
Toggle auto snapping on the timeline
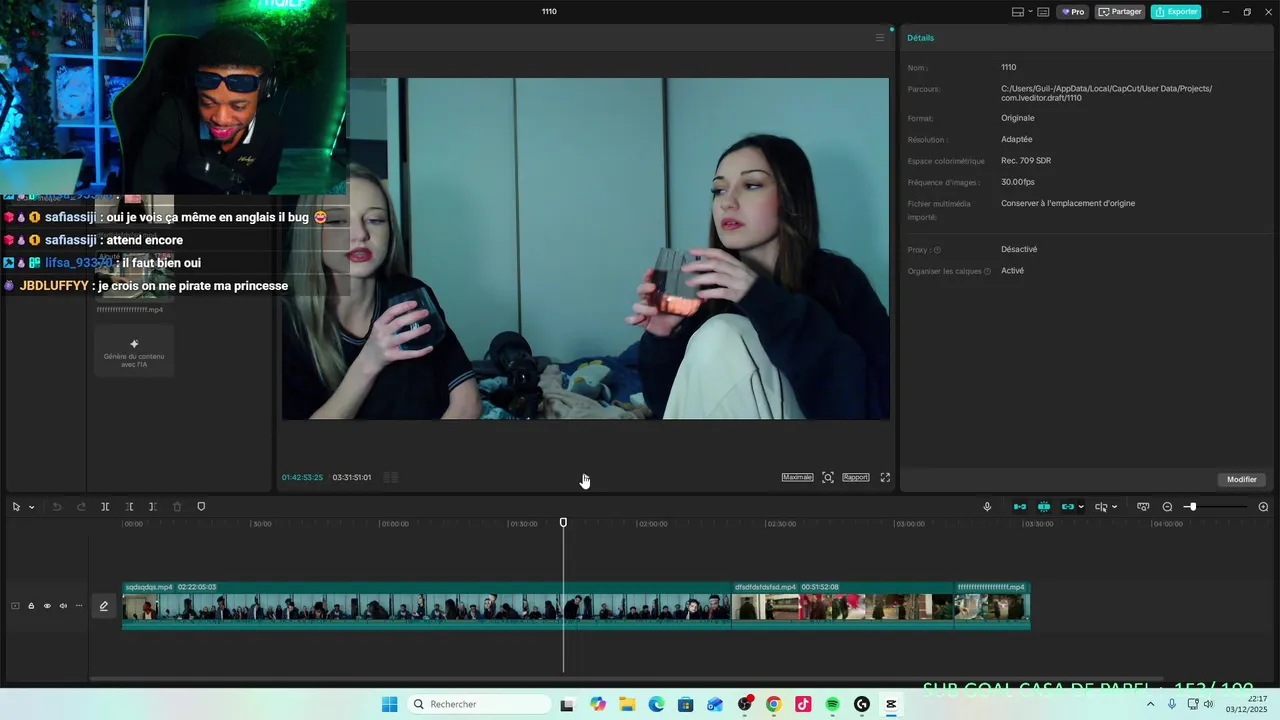1044,507
